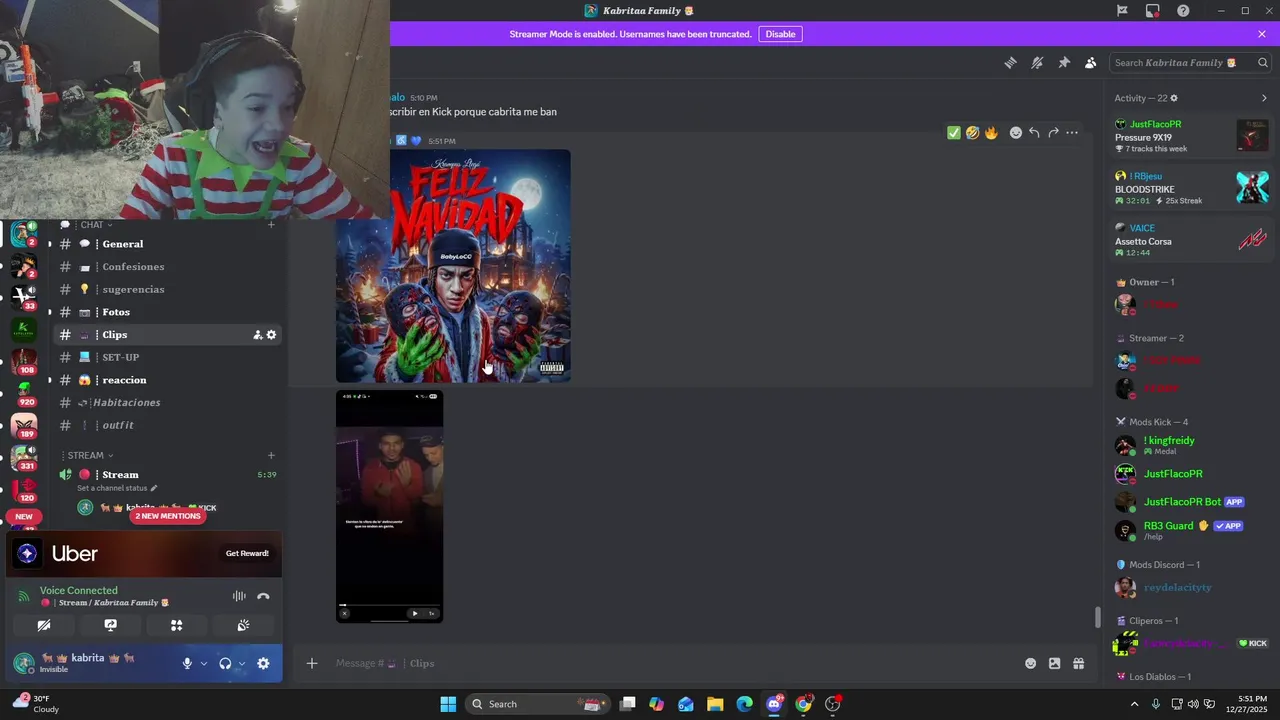The height and width of the screenshot is (720, 1280).
Task: Open the add reaction smiley on message
Action: 1016,133
